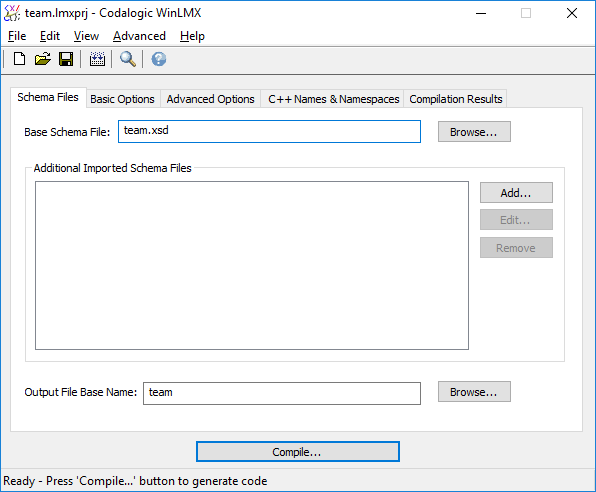Viewport: 596px width, 492px height.
Task: Open the File menu
Action: click(x=17, y=36)
